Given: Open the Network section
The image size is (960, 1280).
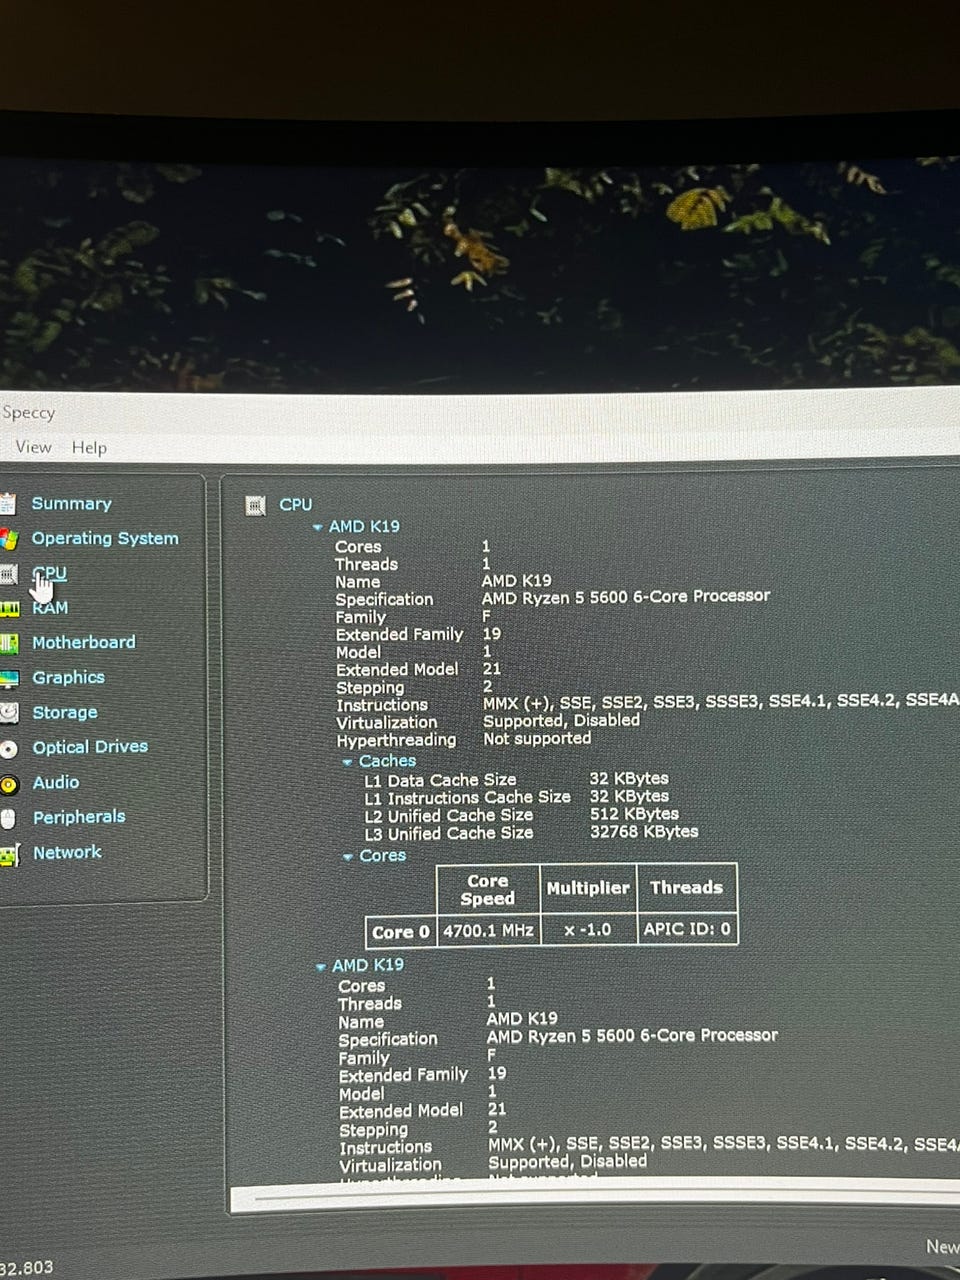Looking at the screenshot, I should pyautogui.click(x=67, y=852).
